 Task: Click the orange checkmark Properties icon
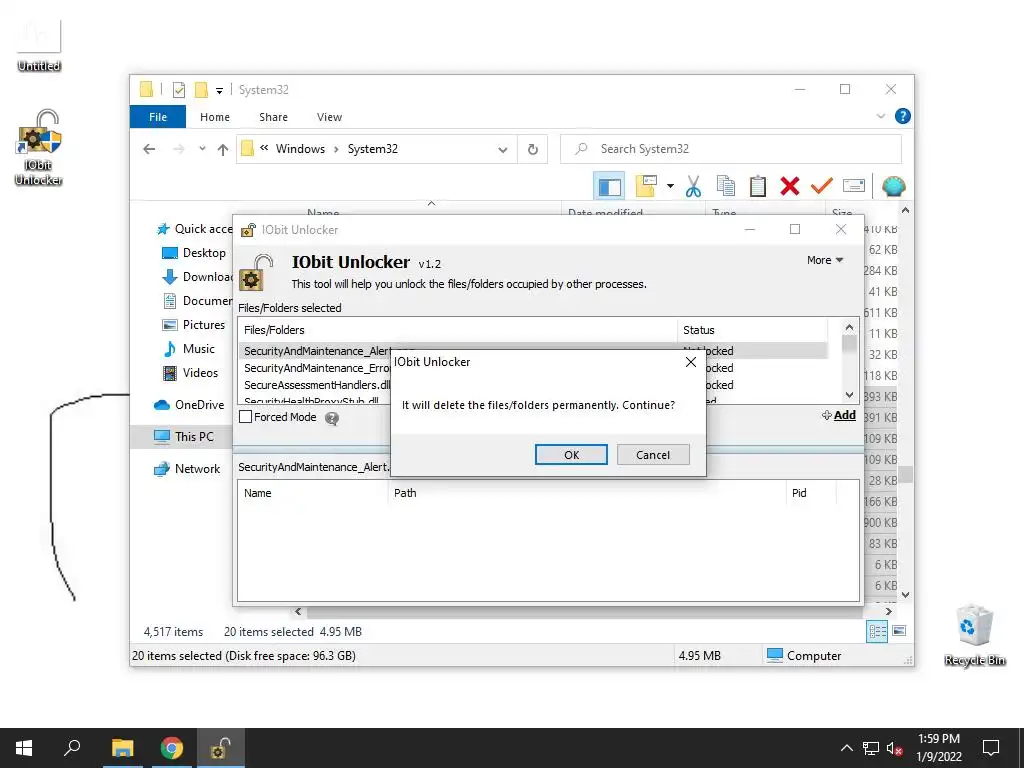coord(822,187)
